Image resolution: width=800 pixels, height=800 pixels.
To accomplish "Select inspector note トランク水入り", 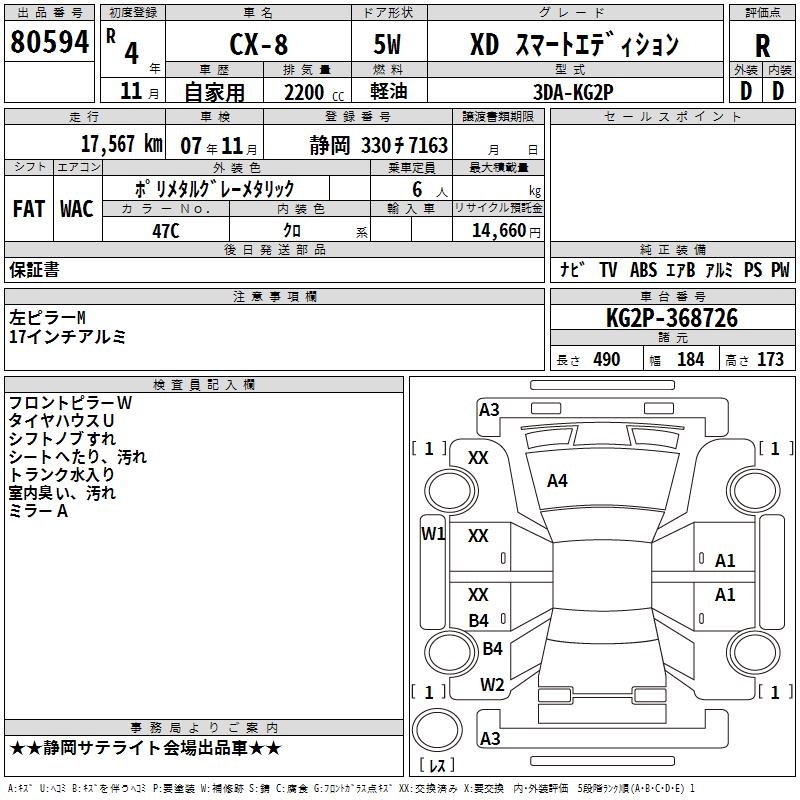I will pyautogui.click(x=62, y=474).
